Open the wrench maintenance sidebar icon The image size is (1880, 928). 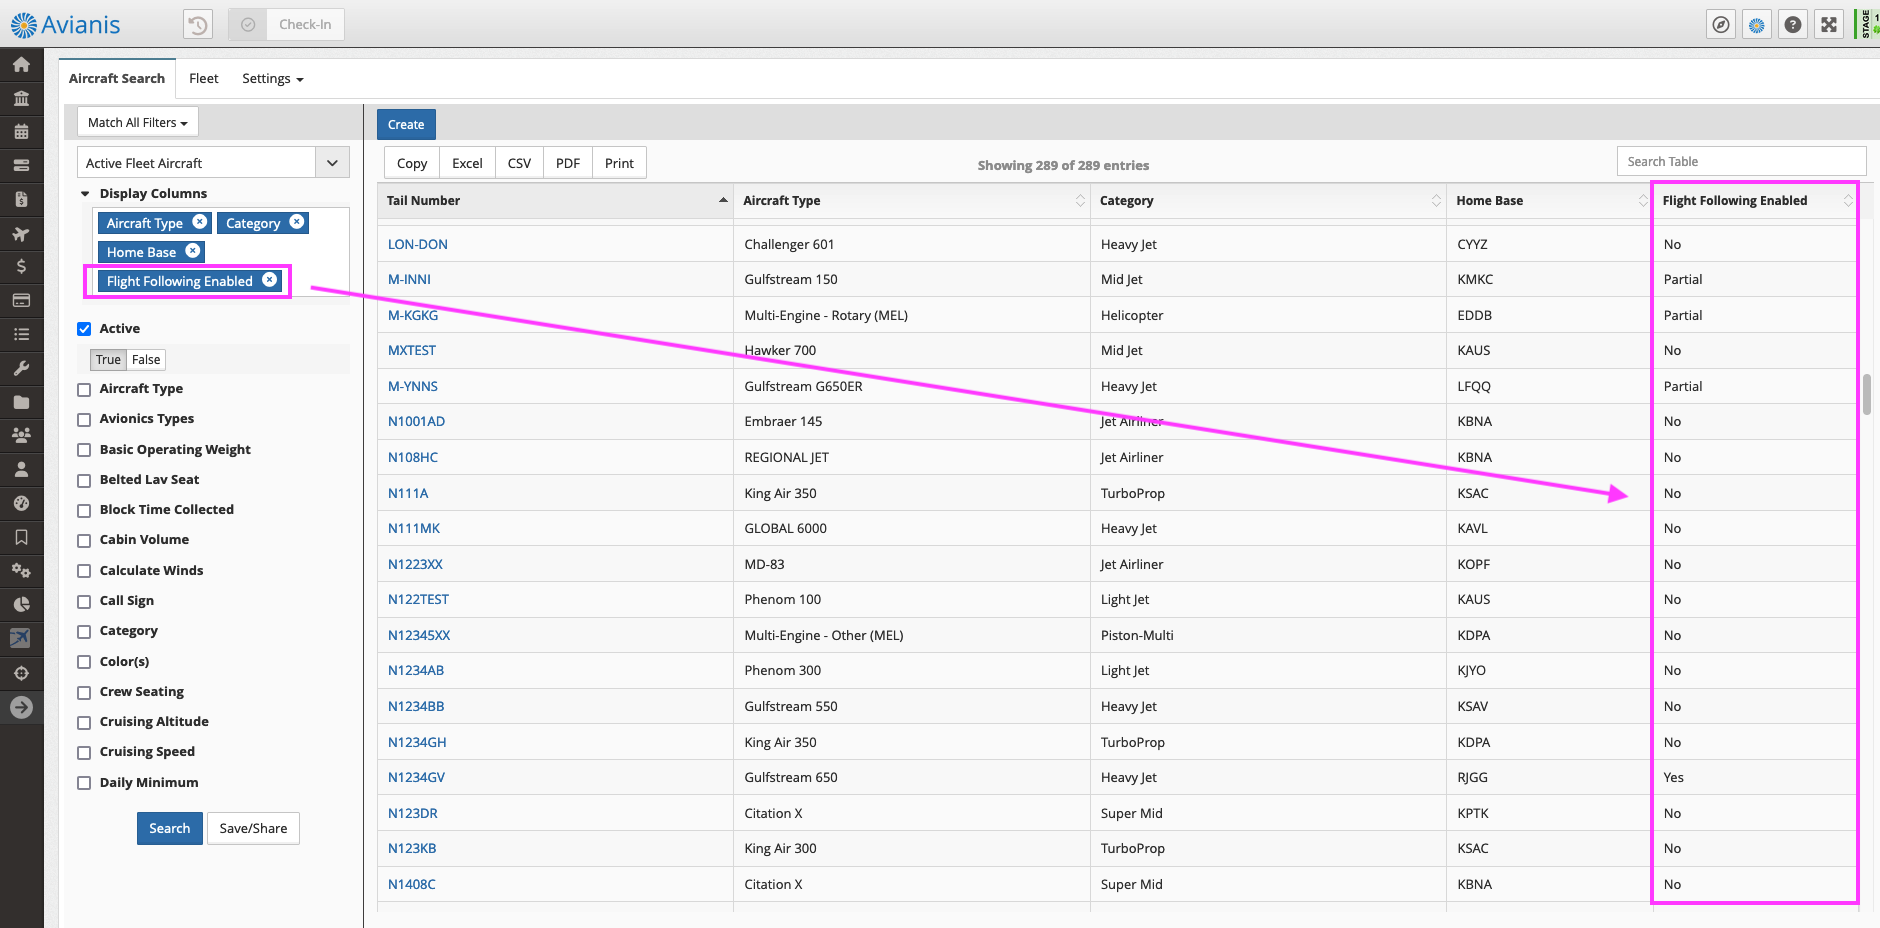21,368
